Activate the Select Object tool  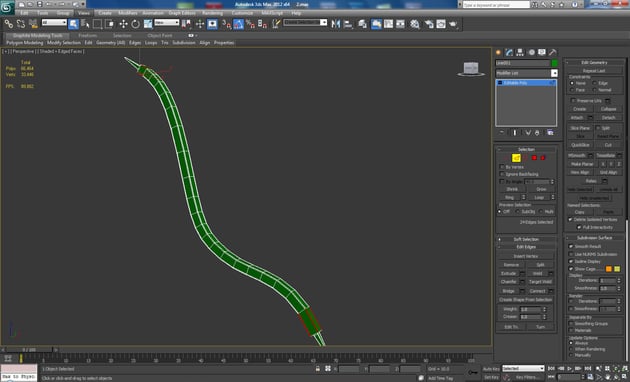pos(74,24)
